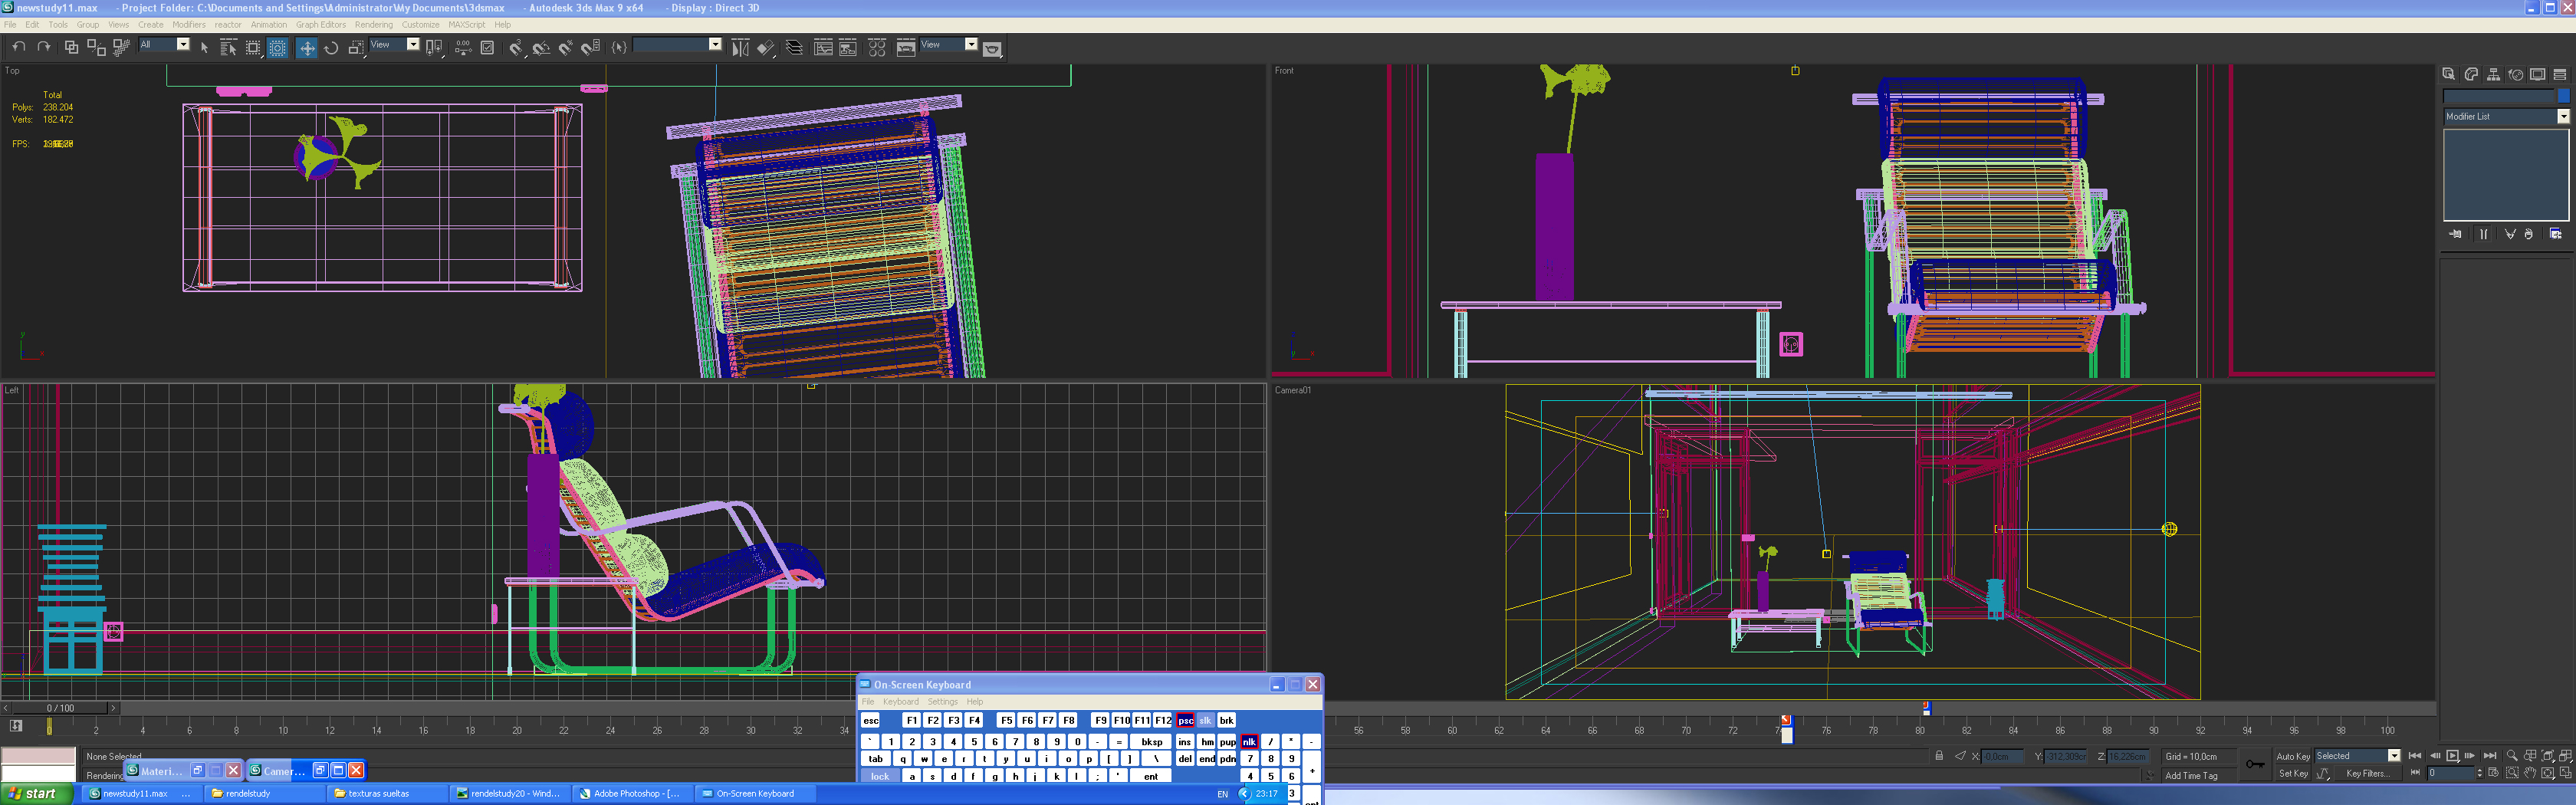
Task: Click the Undo arrow in the main toolbar
Action: point(19,47)
